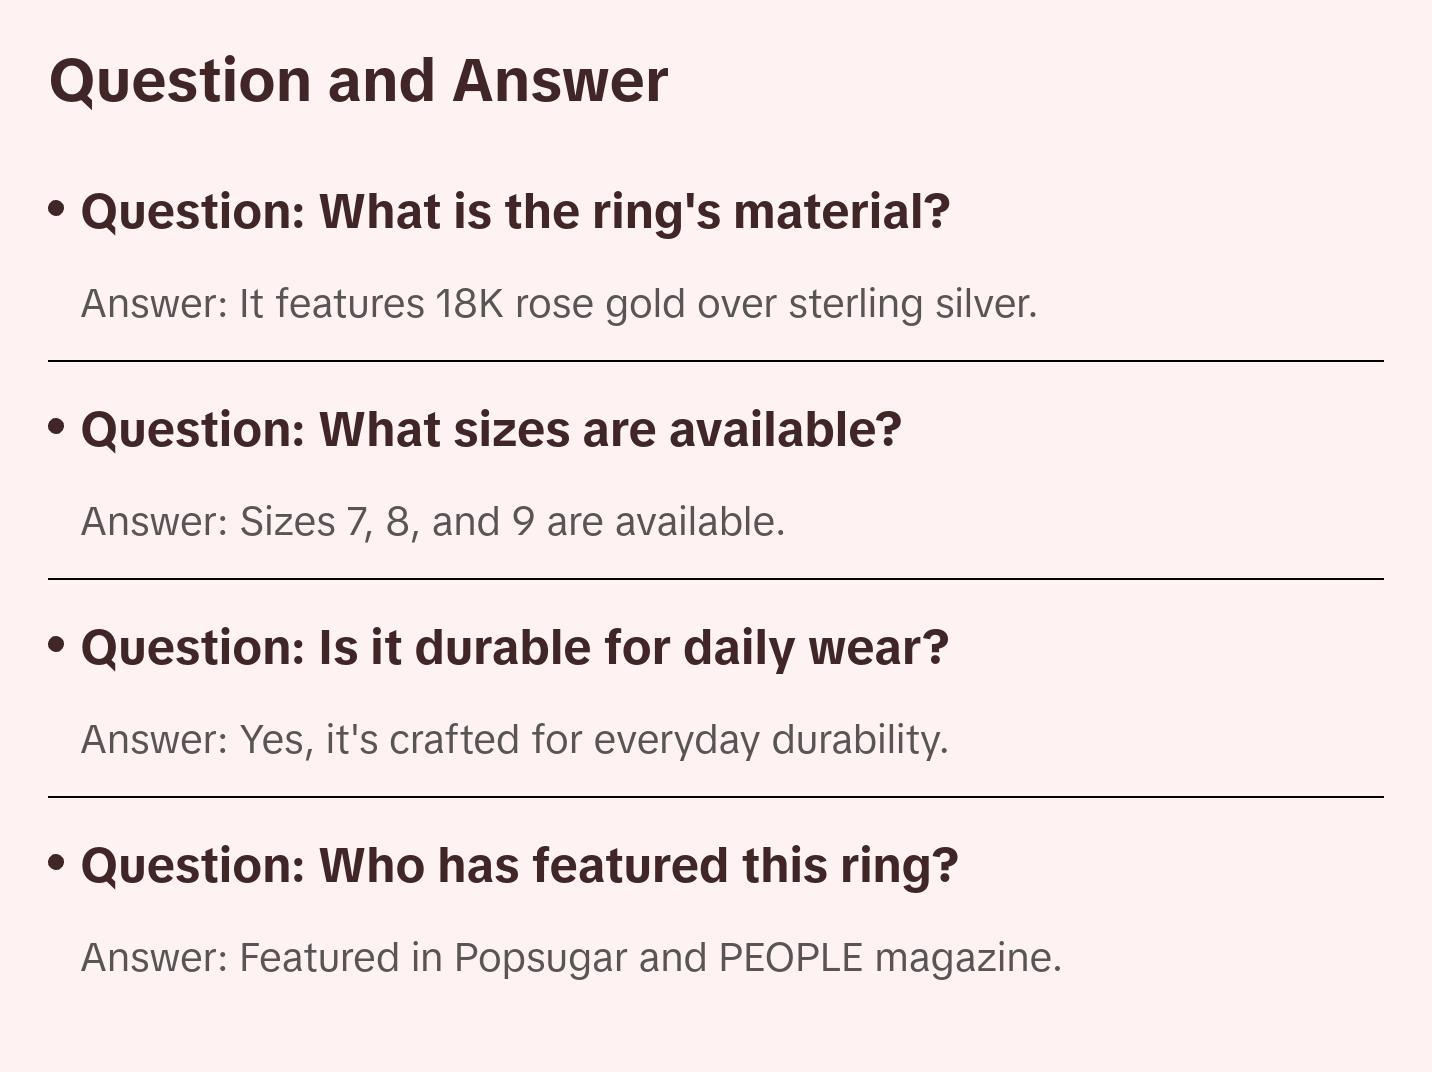Click "sterling silver" in the first answer
Image resolution: width=1432 pixels, height=1072 pixels.
click(912, 304)
